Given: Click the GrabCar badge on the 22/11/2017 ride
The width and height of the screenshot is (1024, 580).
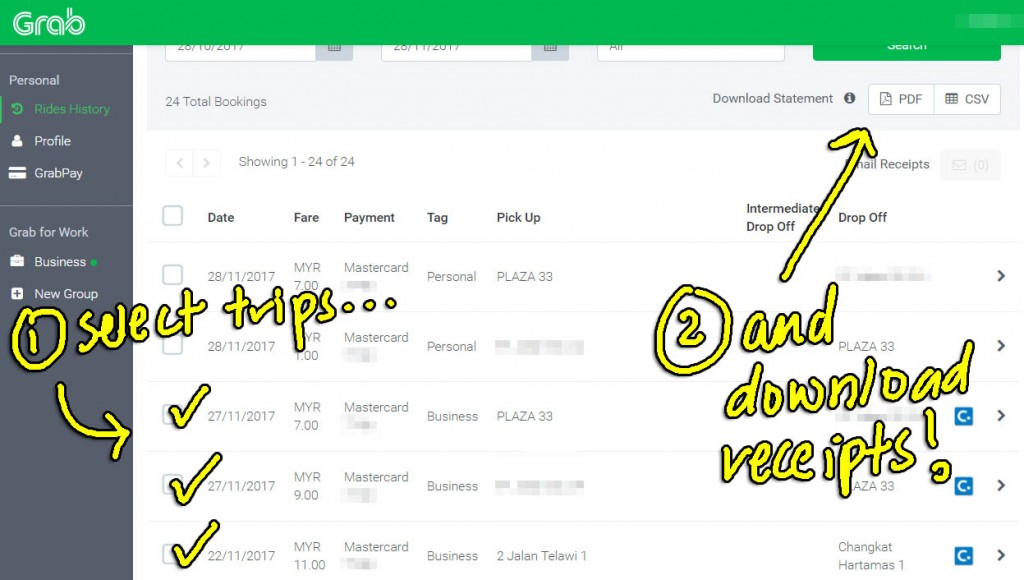Looking at the screenshot, I should pyautogui.click(x=963, y=555).
